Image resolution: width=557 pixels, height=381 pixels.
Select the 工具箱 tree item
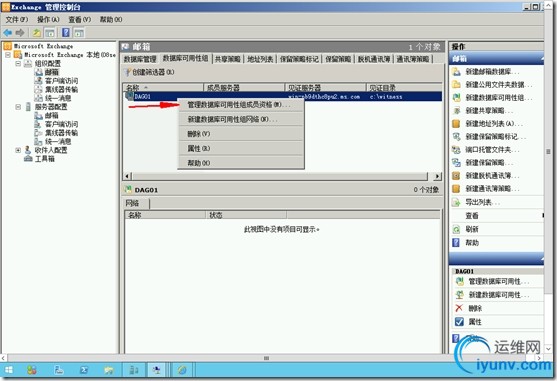(x=44, y=159)
